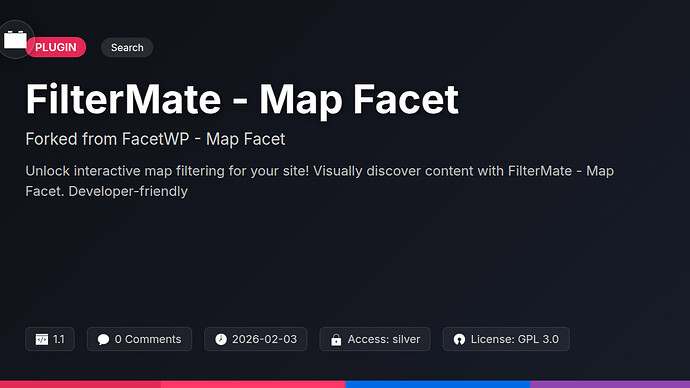Click the version 1.1 badge

(x=50, y=339)
